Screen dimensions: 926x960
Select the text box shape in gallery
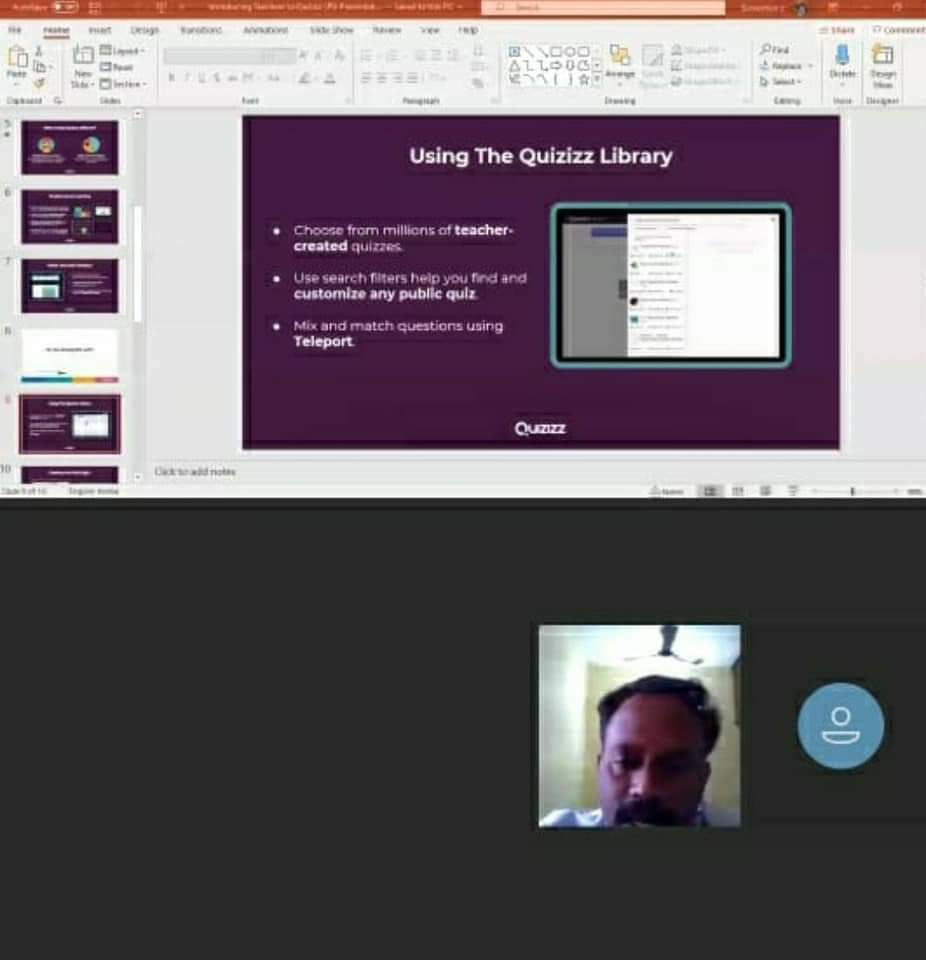pos(514,51)
